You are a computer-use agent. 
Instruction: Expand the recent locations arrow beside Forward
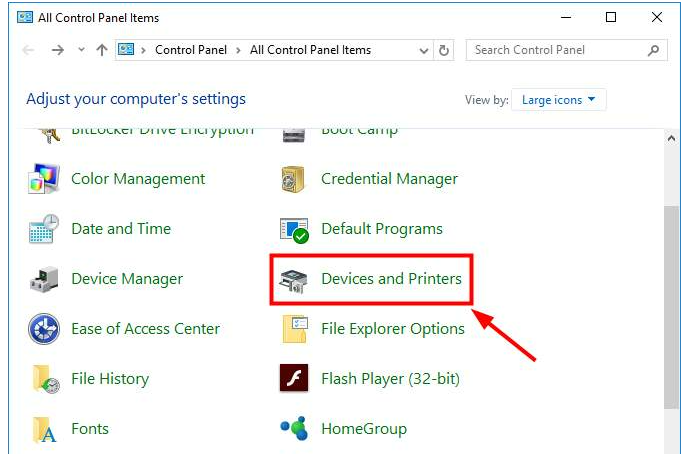pos(81,50)
